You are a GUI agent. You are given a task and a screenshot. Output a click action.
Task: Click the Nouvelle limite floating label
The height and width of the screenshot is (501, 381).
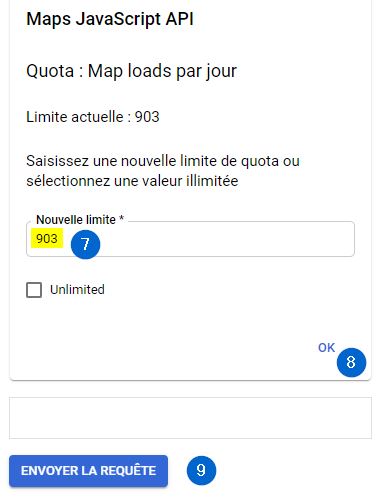pyautogui.click(x=76, y=219)
